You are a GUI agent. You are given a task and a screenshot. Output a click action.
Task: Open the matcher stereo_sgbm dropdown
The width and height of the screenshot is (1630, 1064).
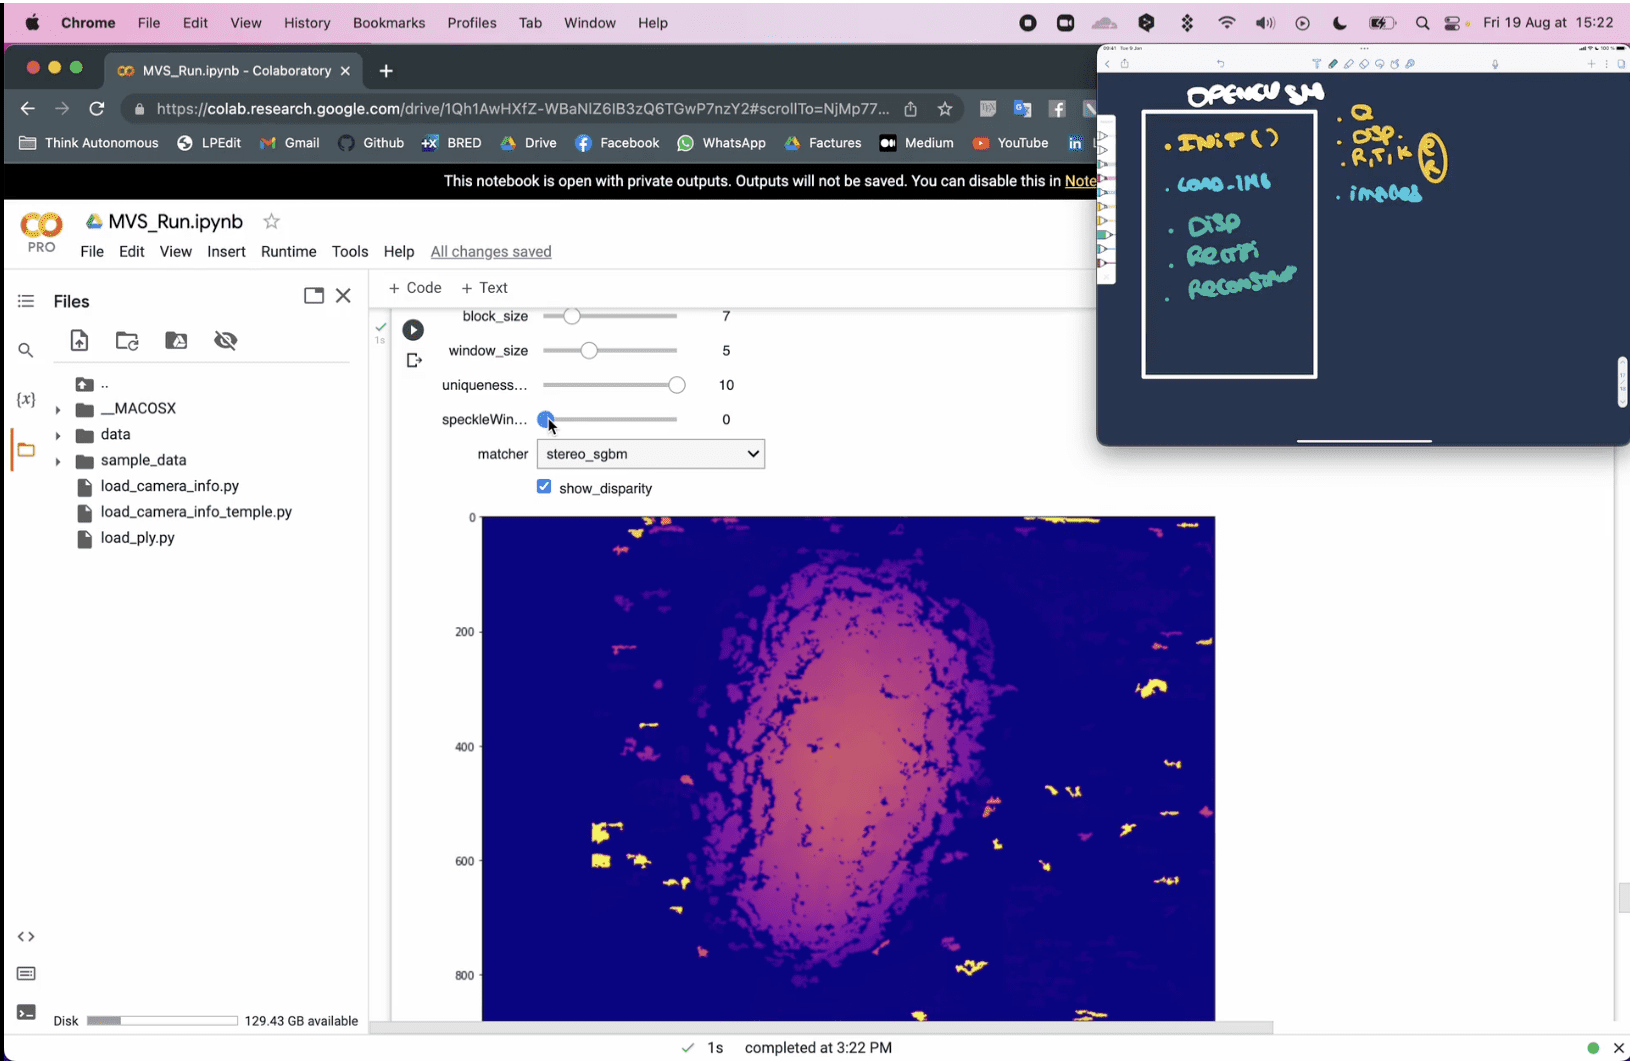click(651, 454)
